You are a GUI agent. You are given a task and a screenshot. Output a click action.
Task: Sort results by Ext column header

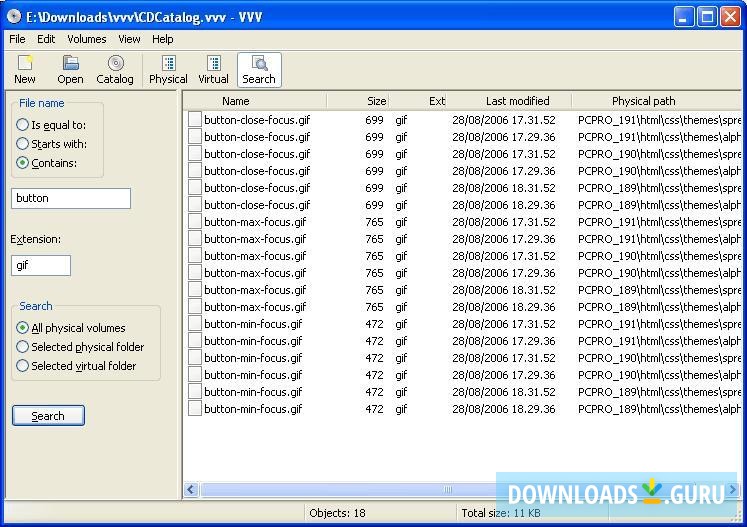click(418, 101)
